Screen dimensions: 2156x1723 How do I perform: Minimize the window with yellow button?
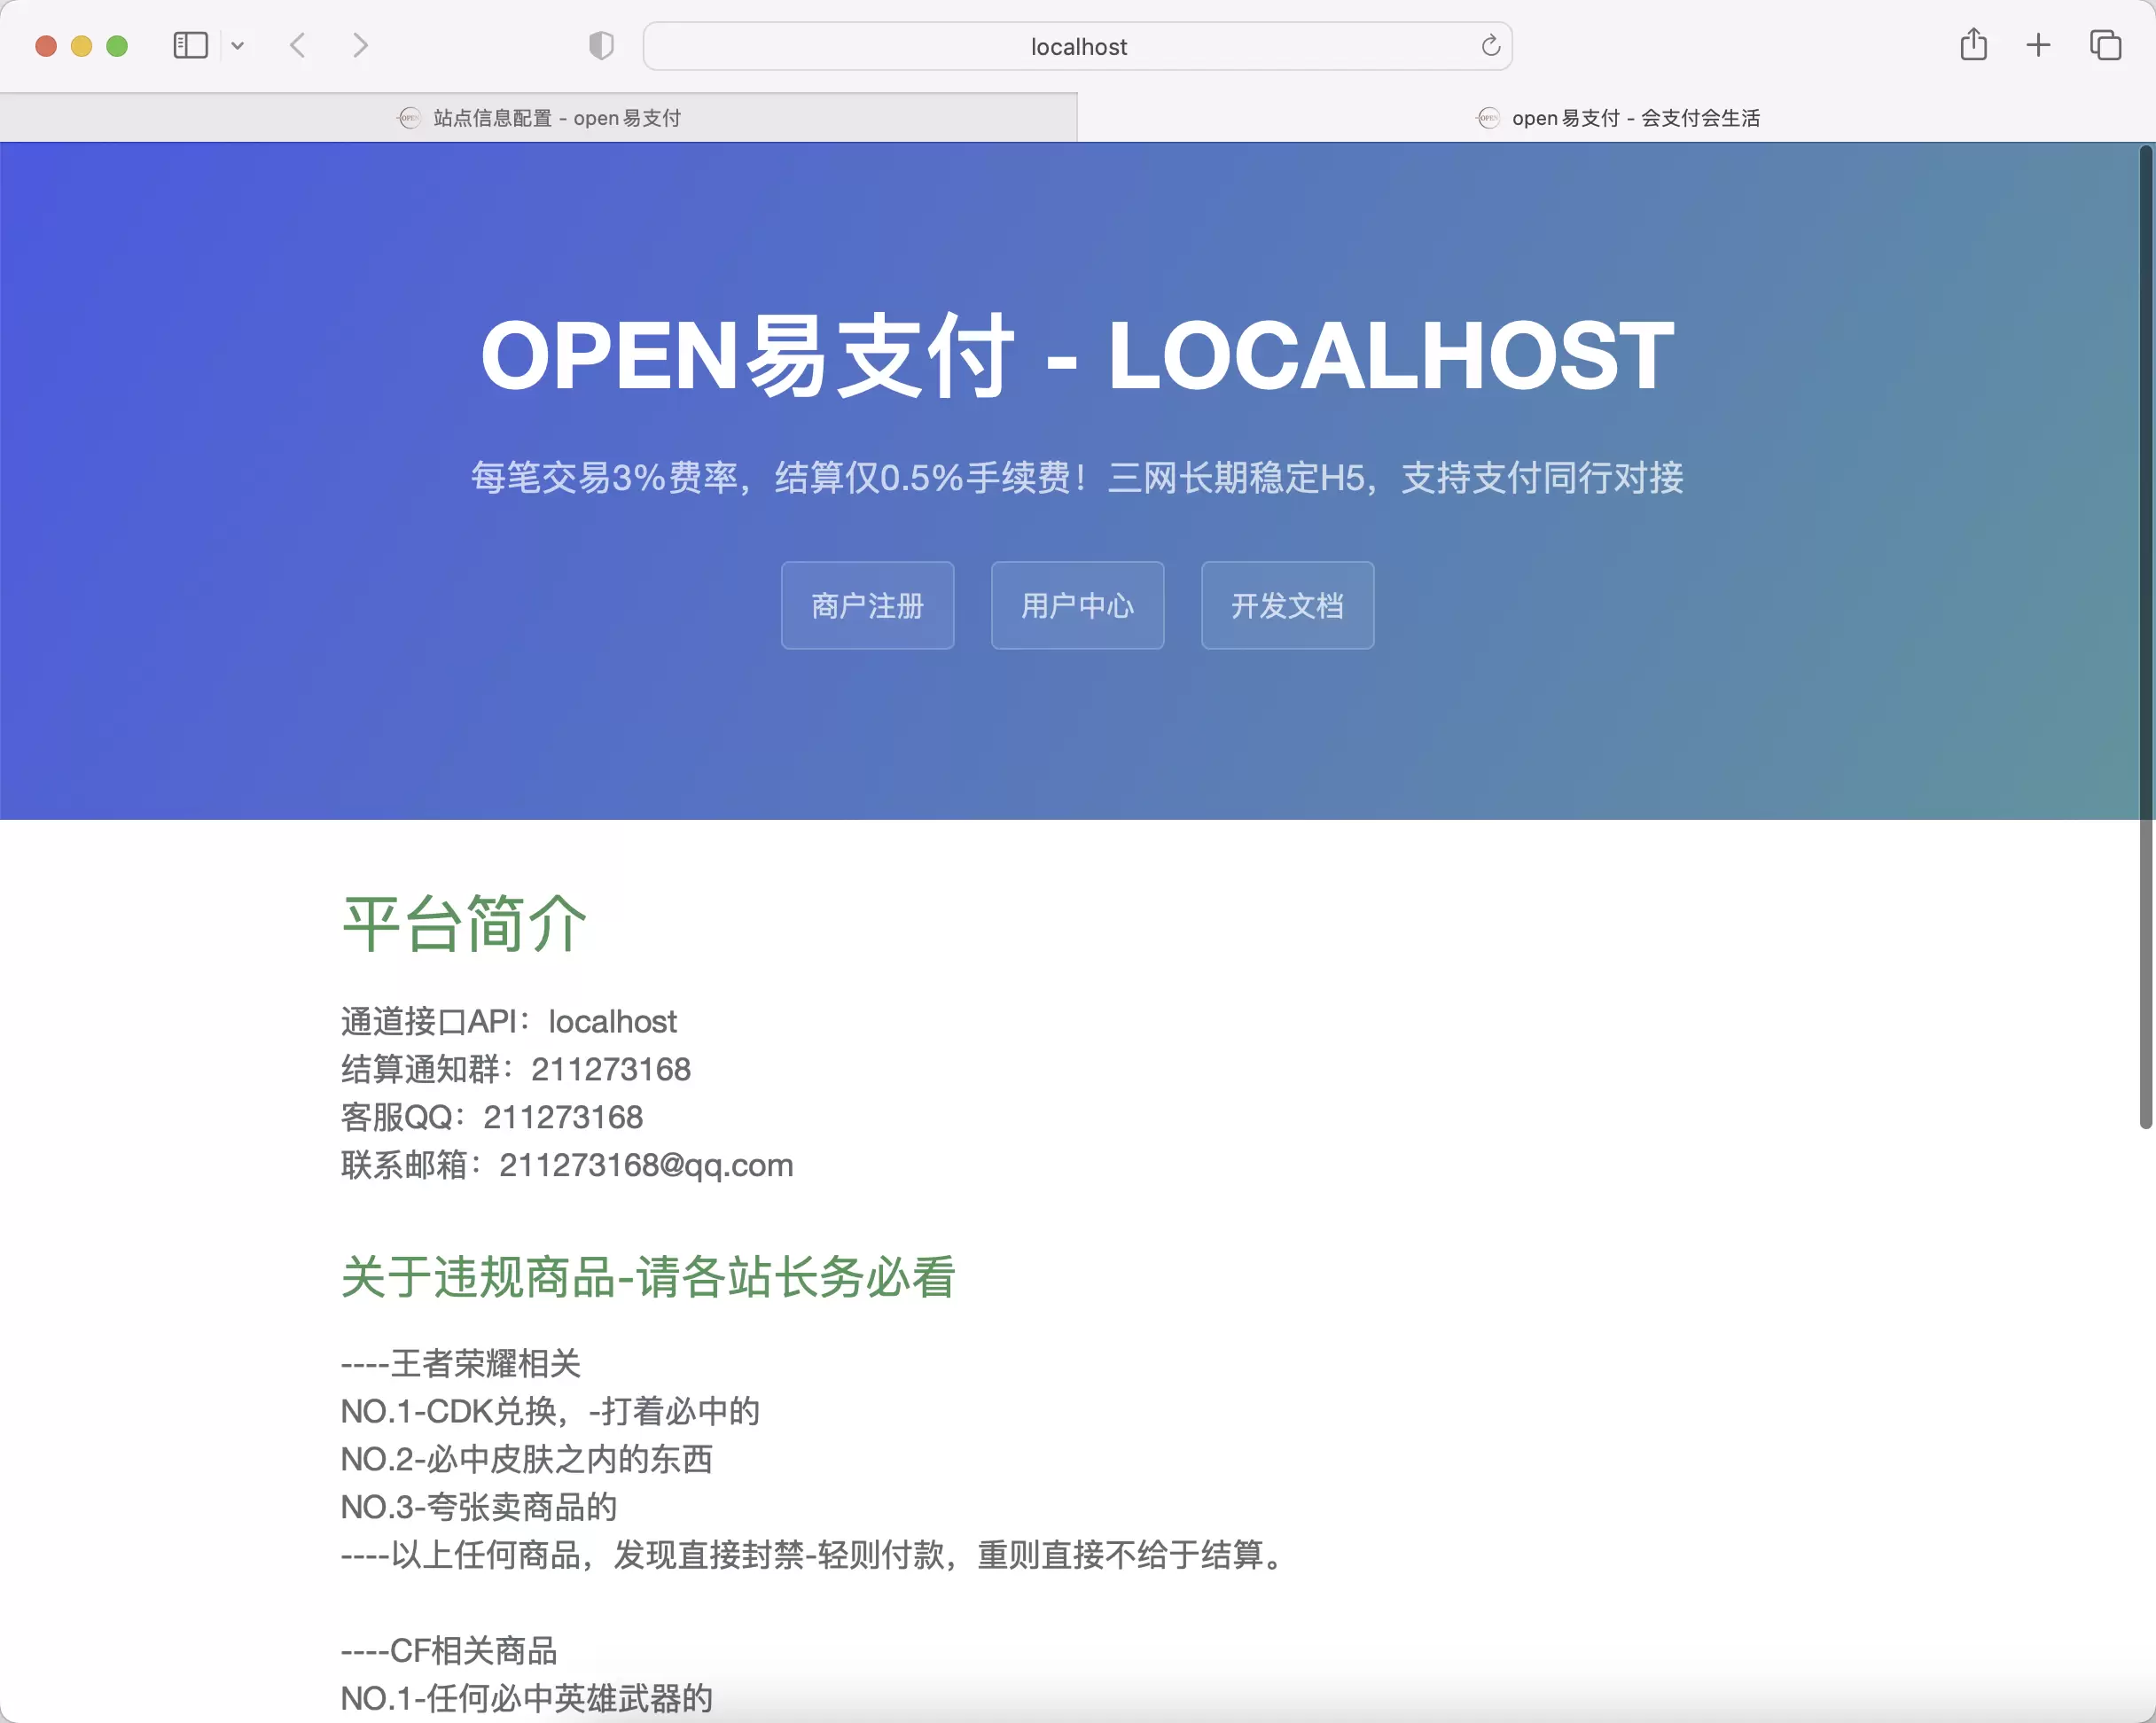(82, 46)
